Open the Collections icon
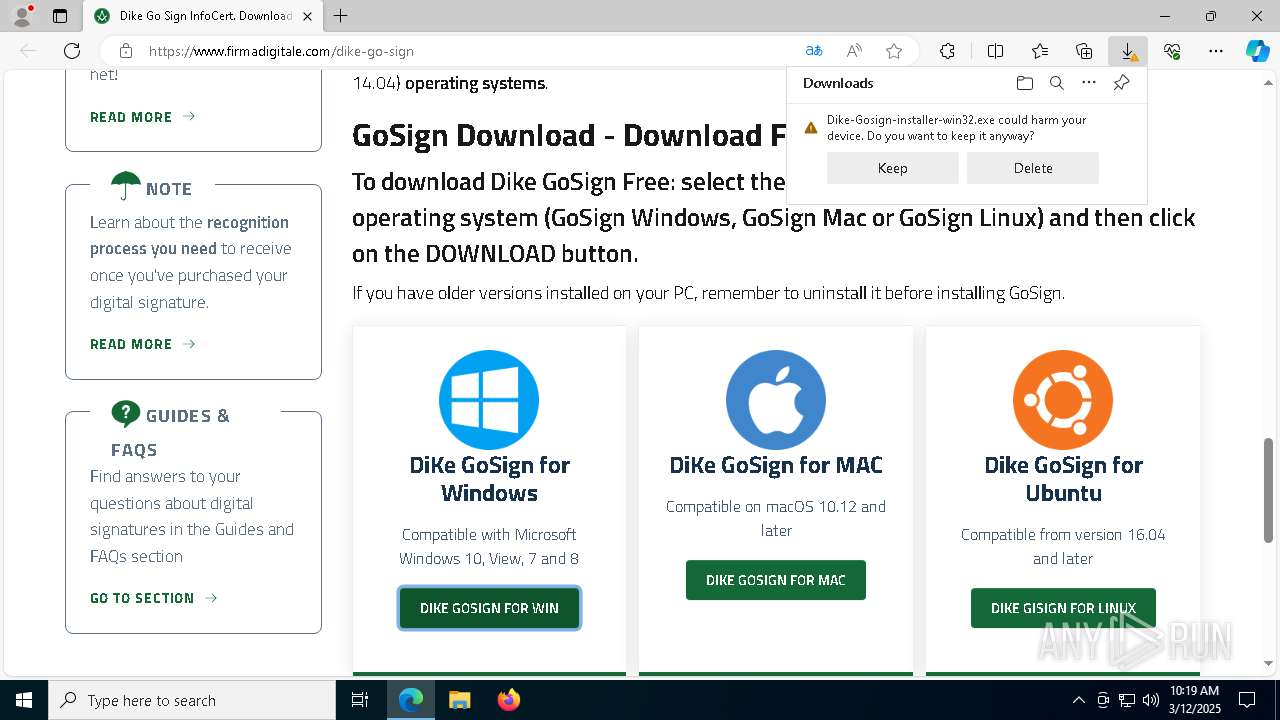Viewport: 1280px width, 720px height. (x=1084, y=51)
